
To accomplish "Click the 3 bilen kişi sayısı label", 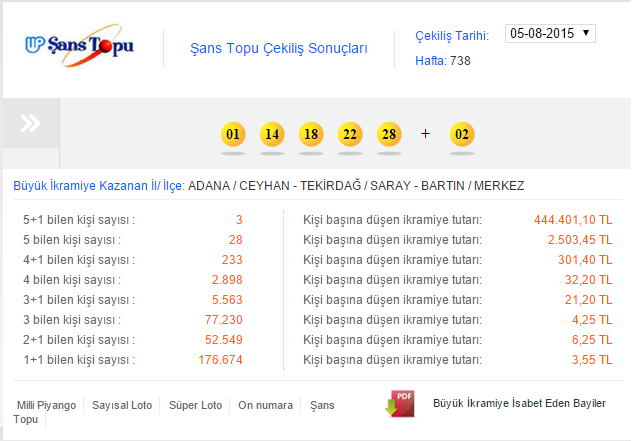I will coord(72,320).
